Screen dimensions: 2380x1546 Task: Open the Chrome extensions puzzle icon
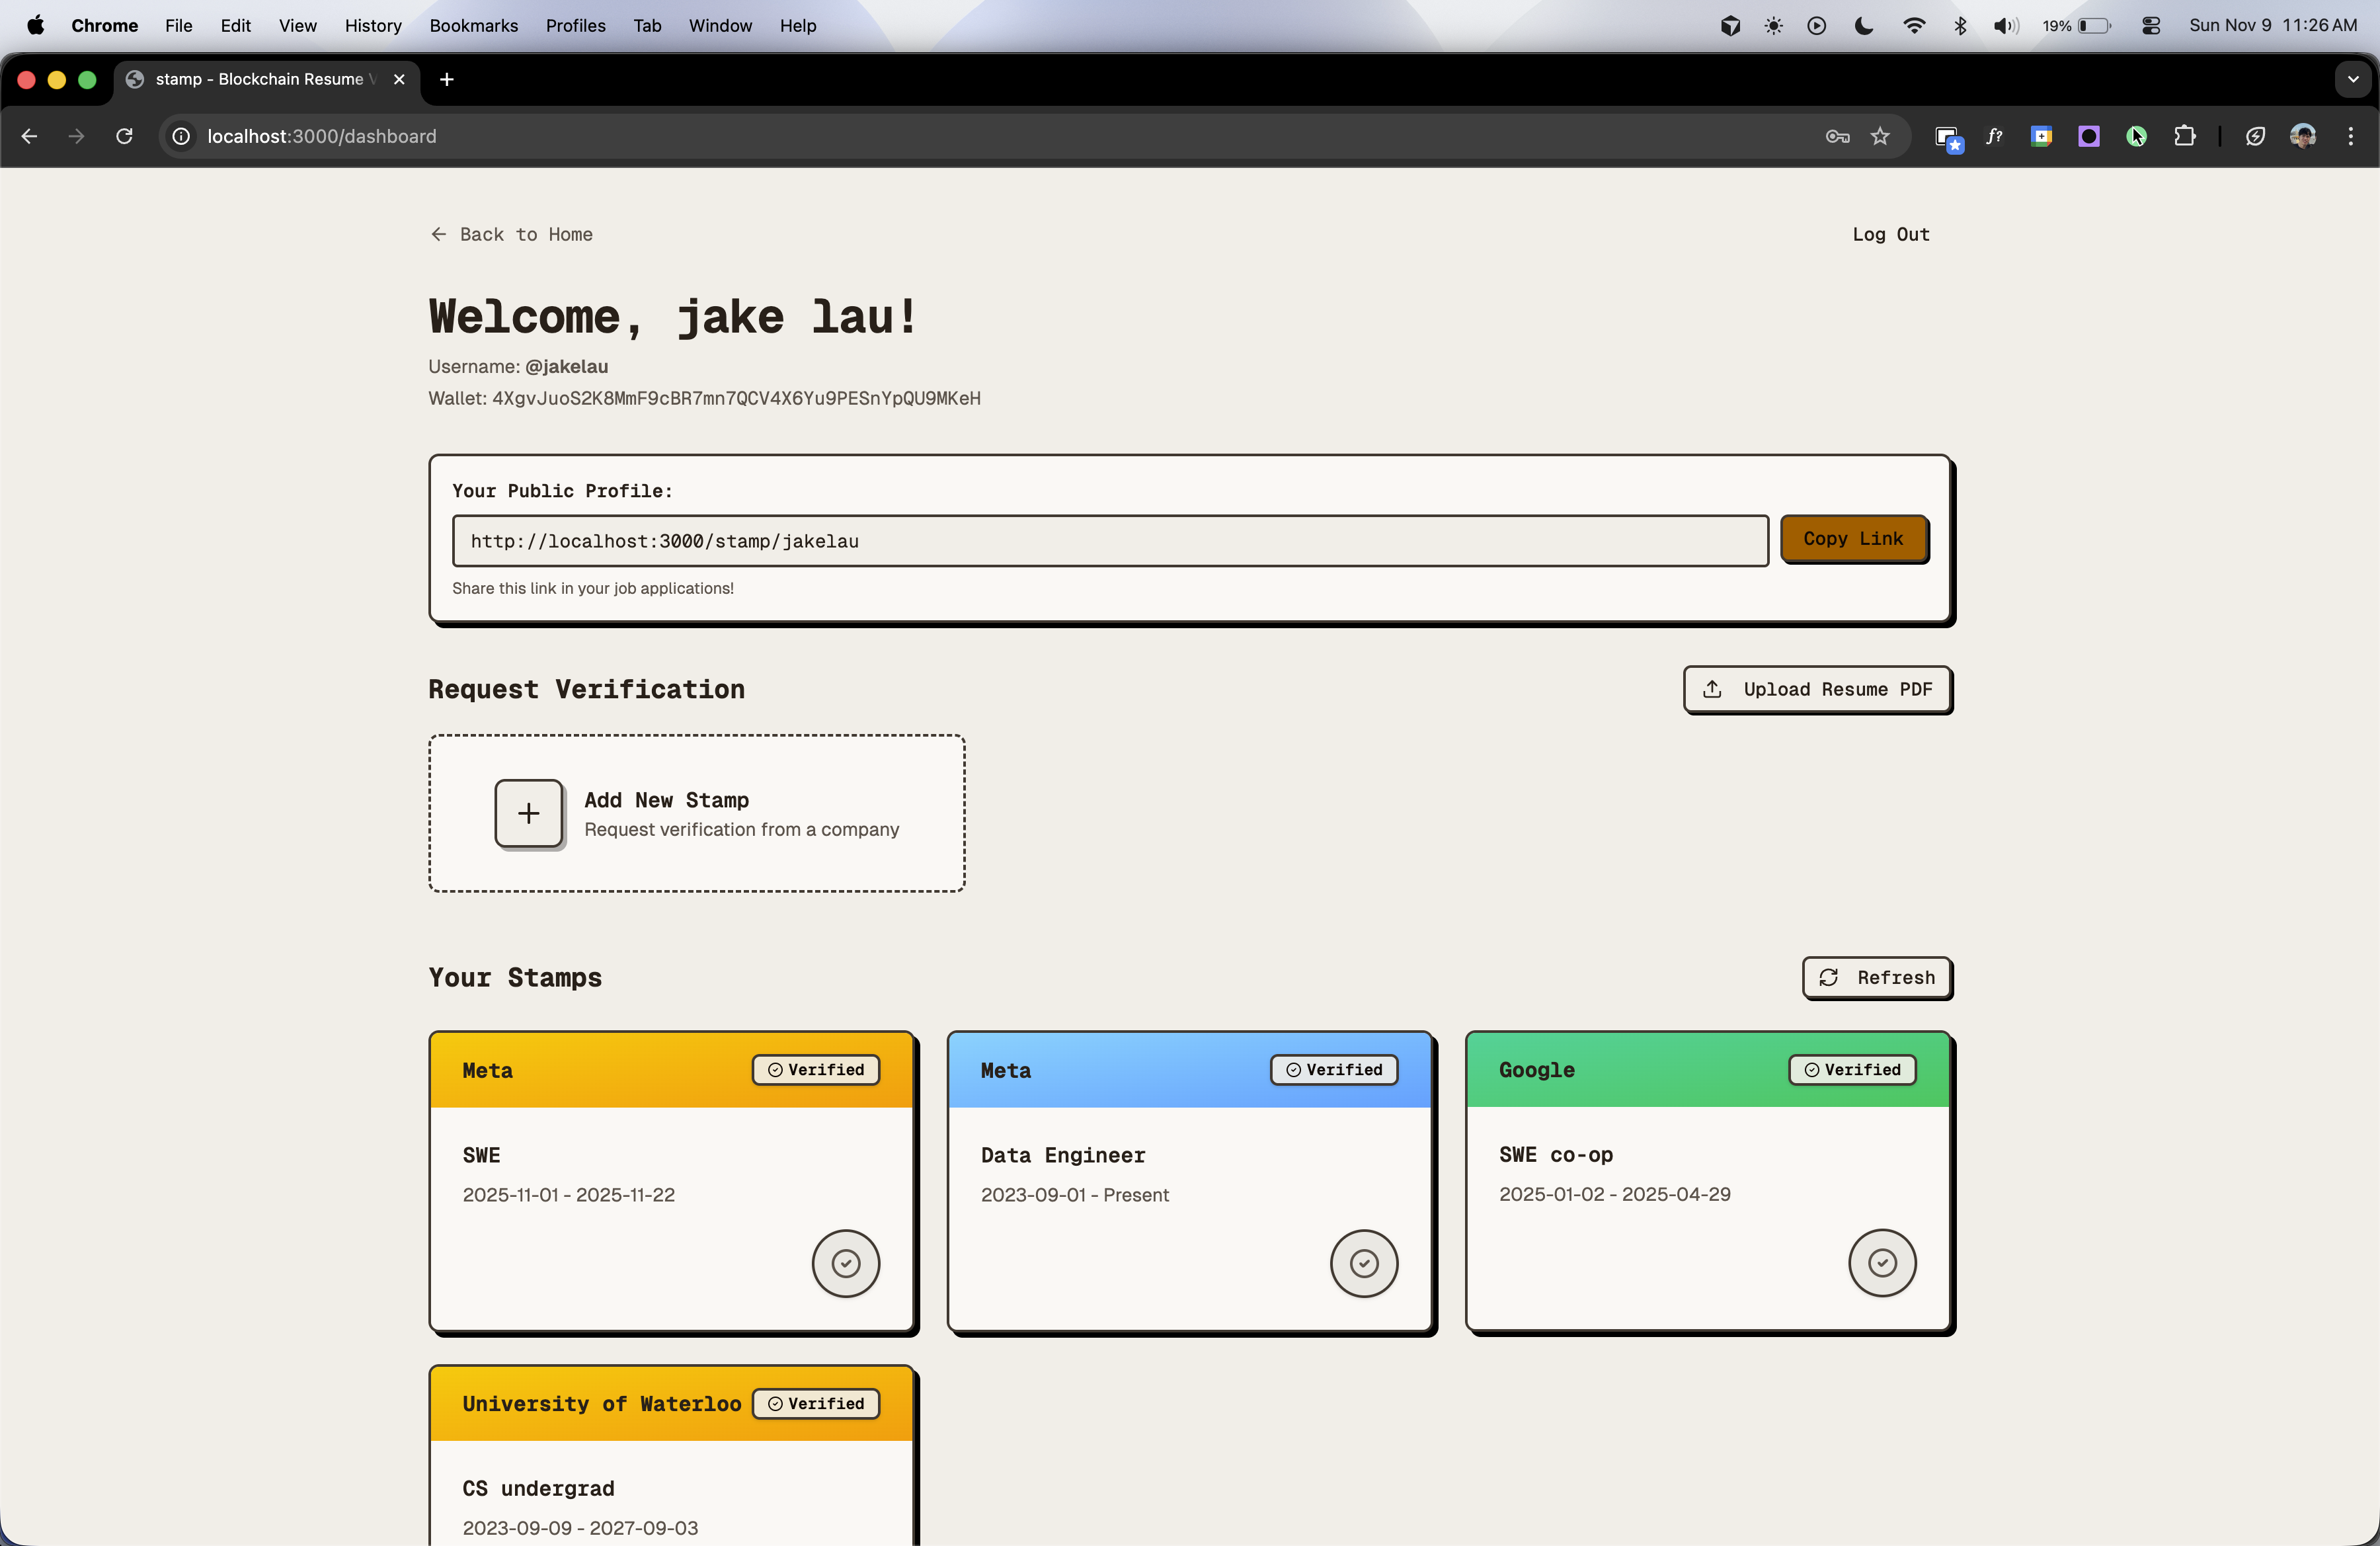click(x=2184, y=136)
